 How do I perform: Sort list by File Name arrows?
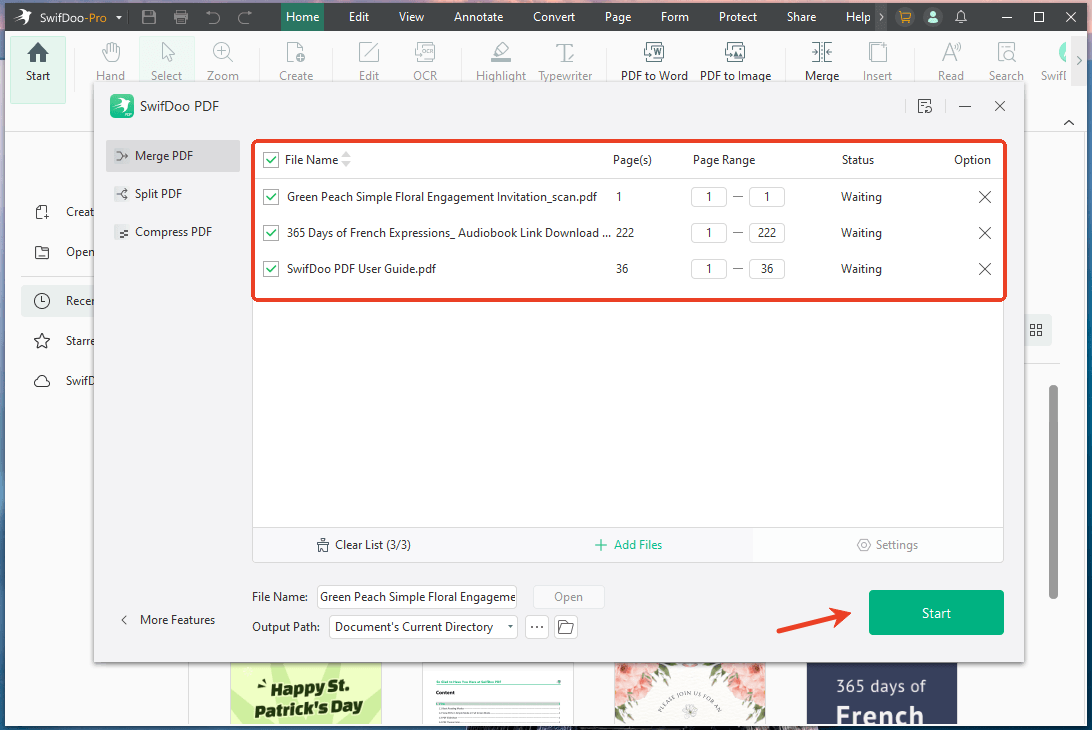point(346,160)
